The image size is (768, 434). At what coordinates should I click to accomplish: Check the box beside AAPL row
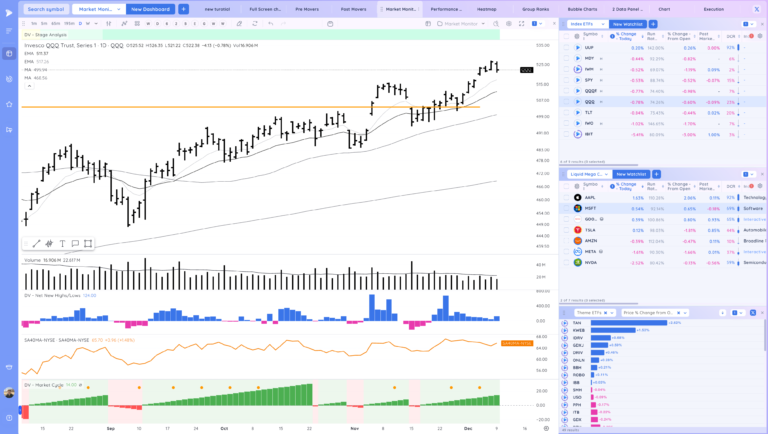[x=566, y=198]
